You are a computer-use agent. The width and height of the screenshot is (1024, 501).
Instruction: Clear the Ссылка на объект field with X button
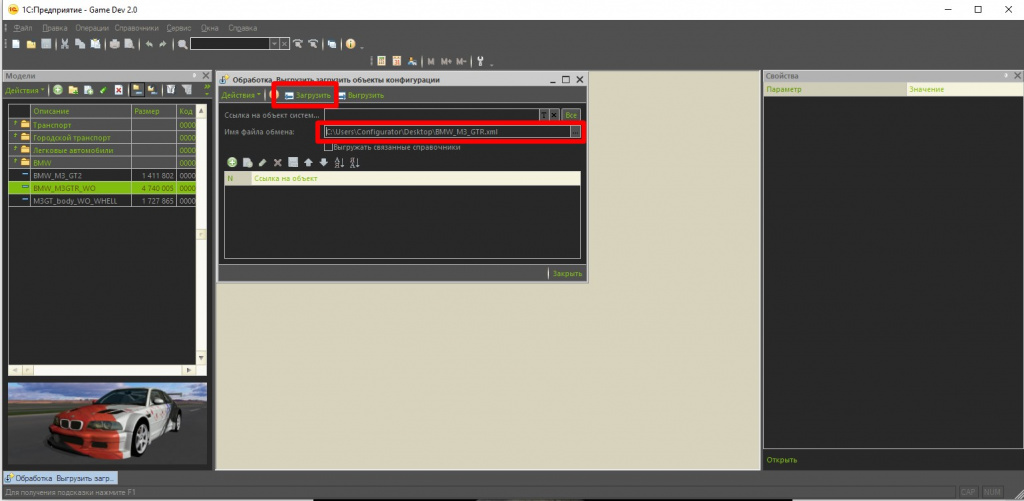pyautogui.click(x=554, y=115)
